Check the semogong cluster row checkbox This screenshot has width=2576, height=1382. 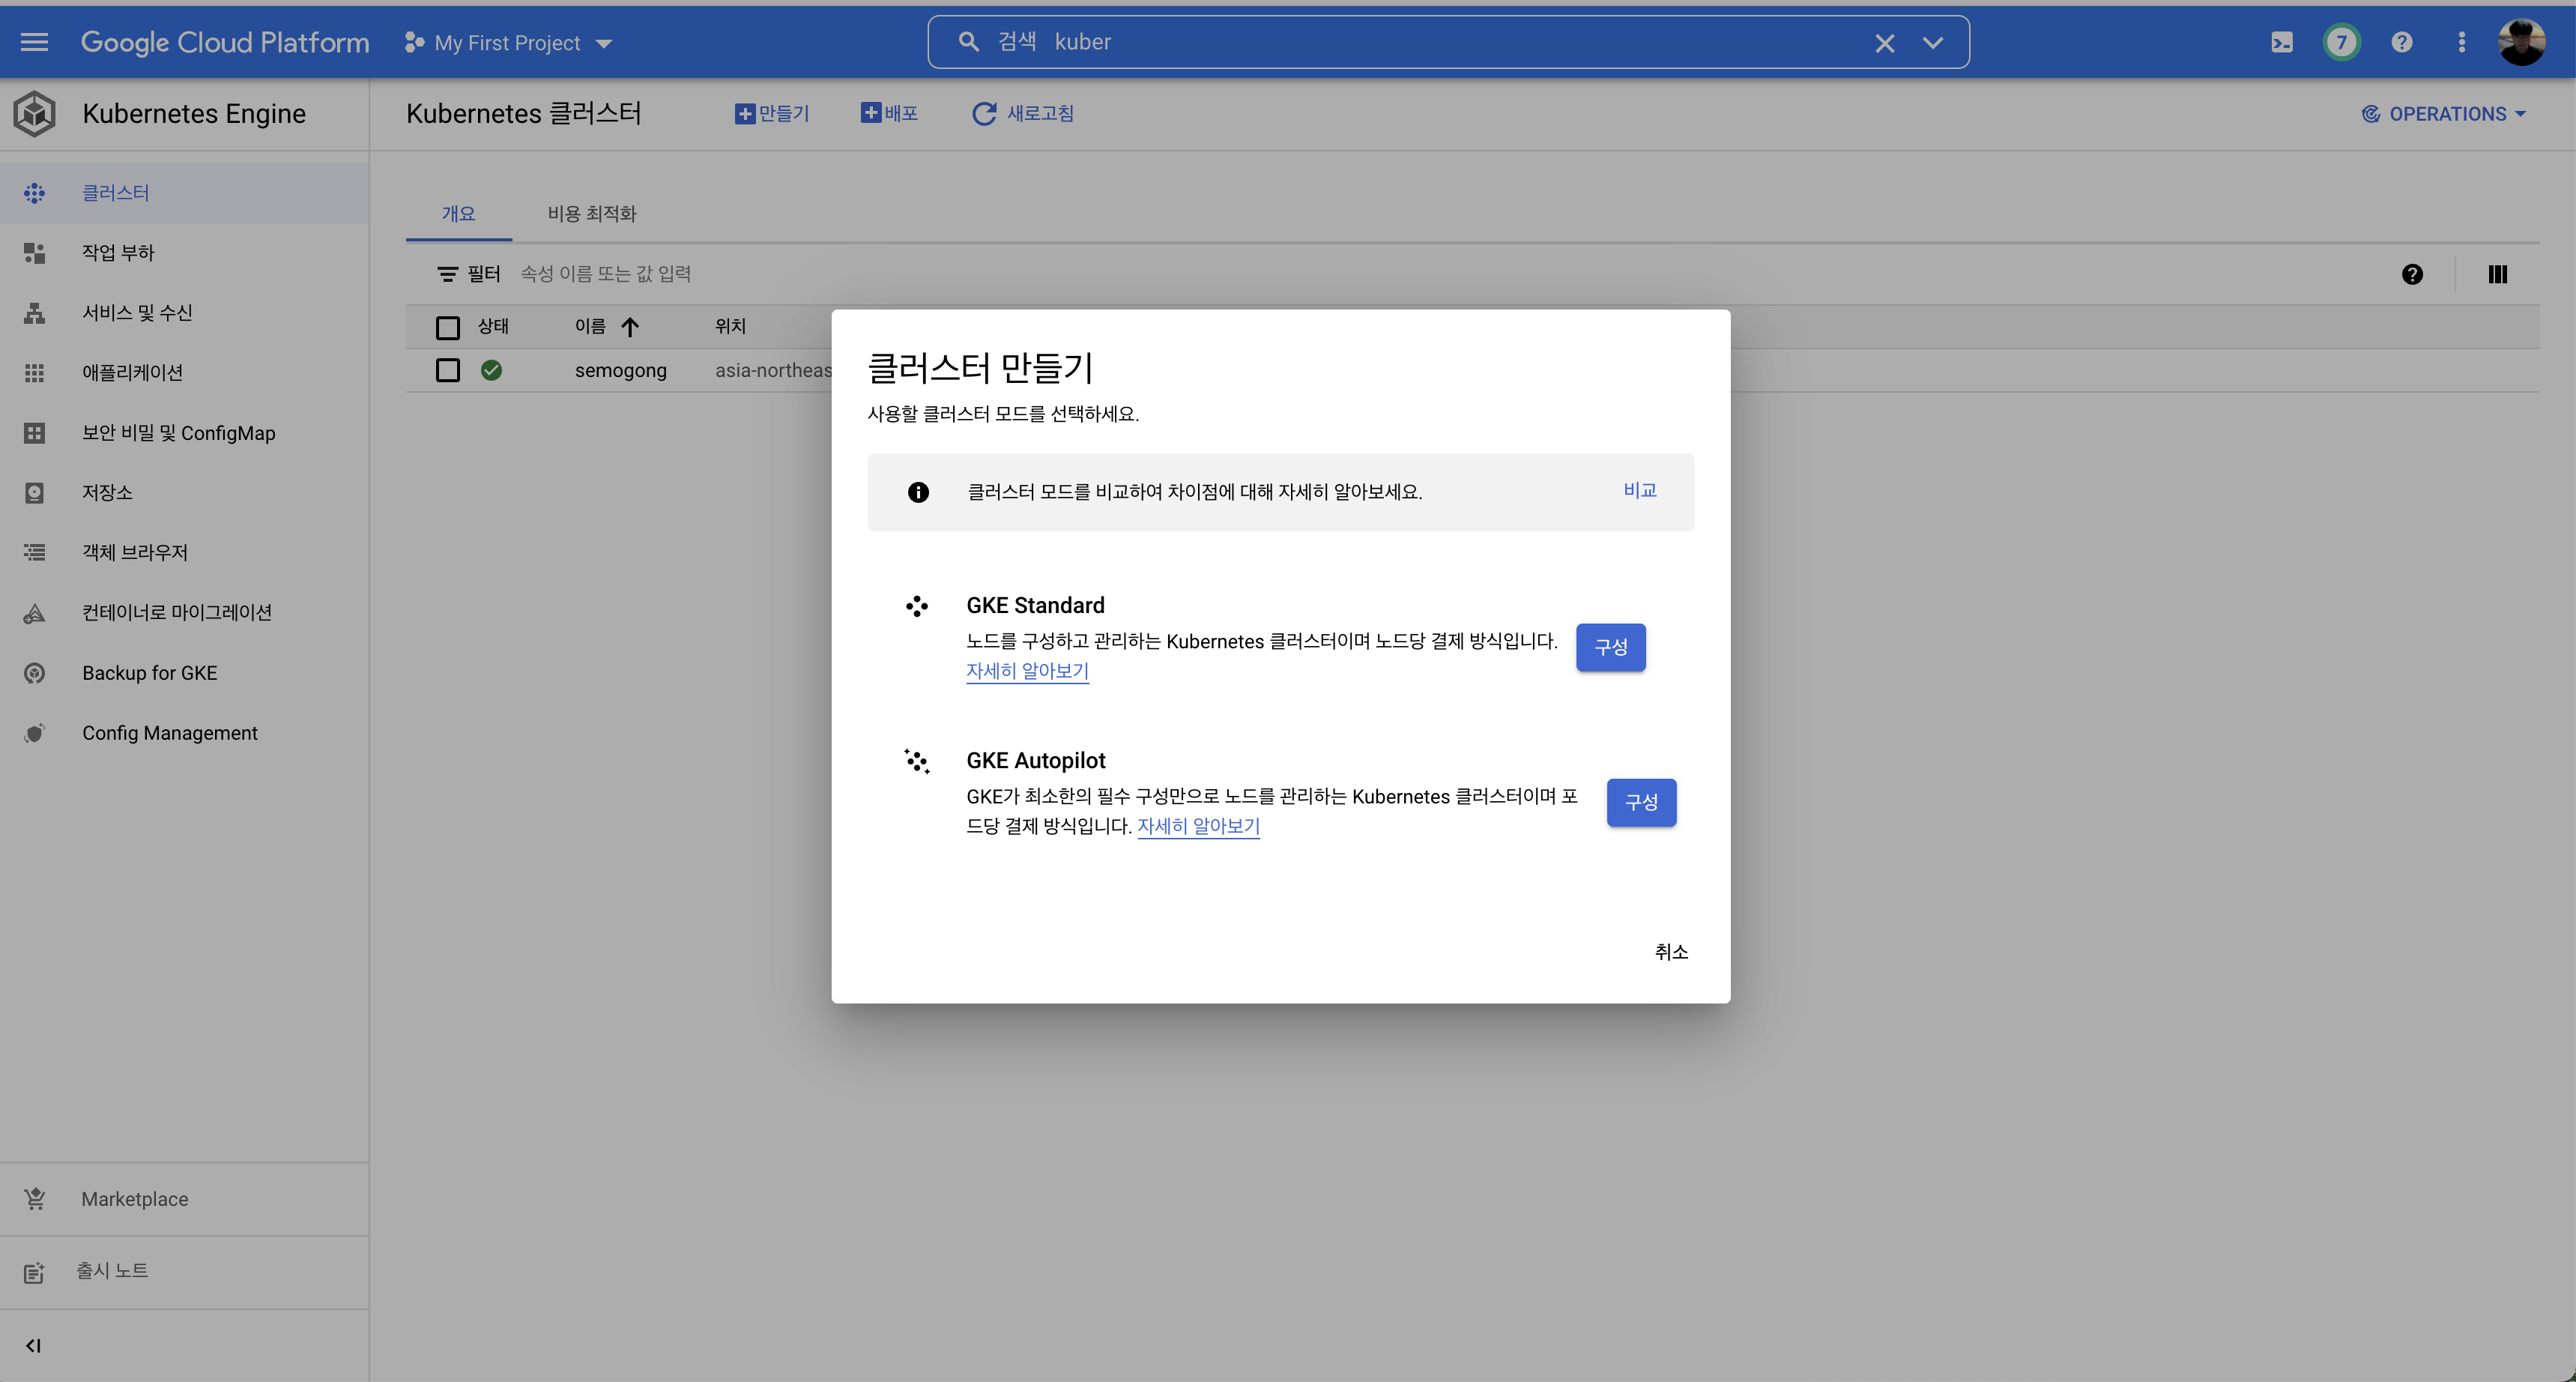tap(447, 370)
